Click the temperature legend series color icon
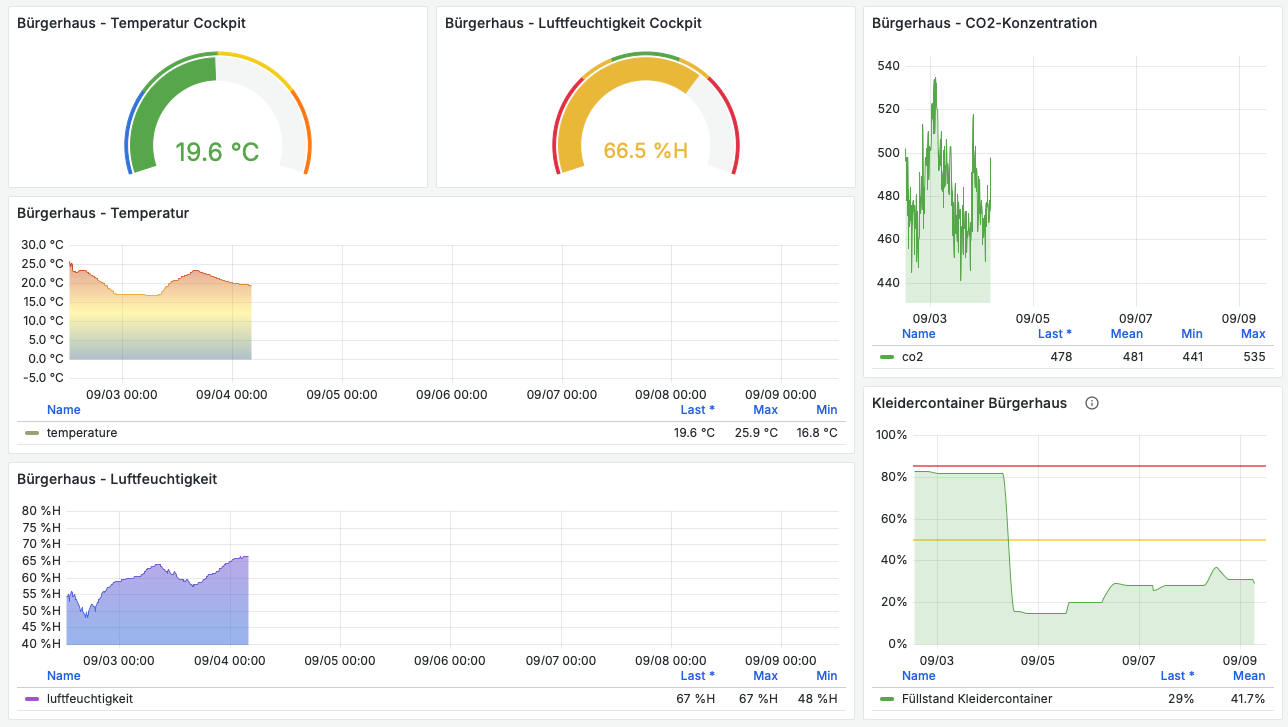 coord(32,433)
